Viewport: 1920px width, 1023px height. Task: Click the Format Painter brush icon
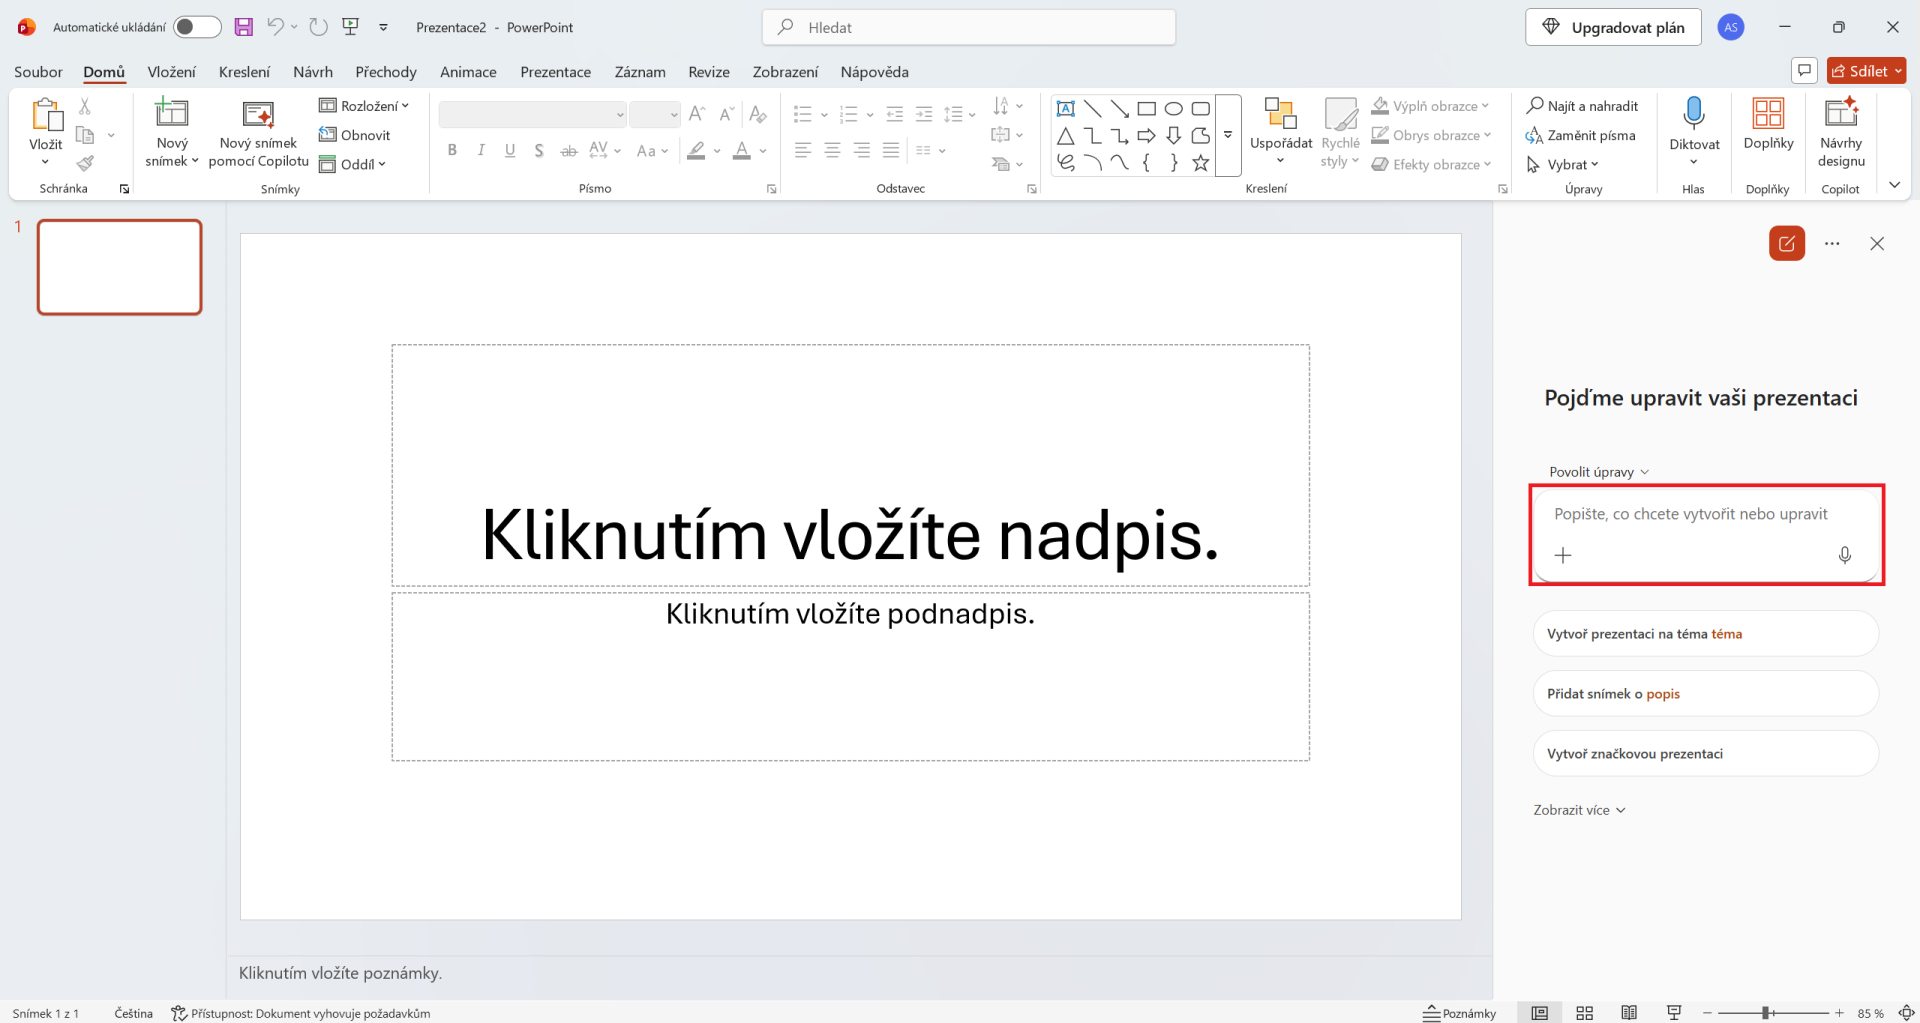pyautogui.click(x=85, y=163)
